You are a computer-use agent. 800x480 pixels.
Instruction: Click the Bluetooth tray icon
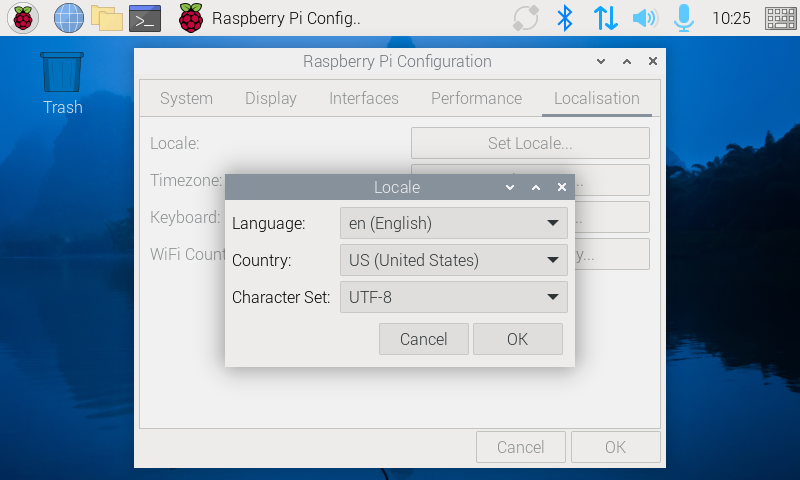(565, 18)
